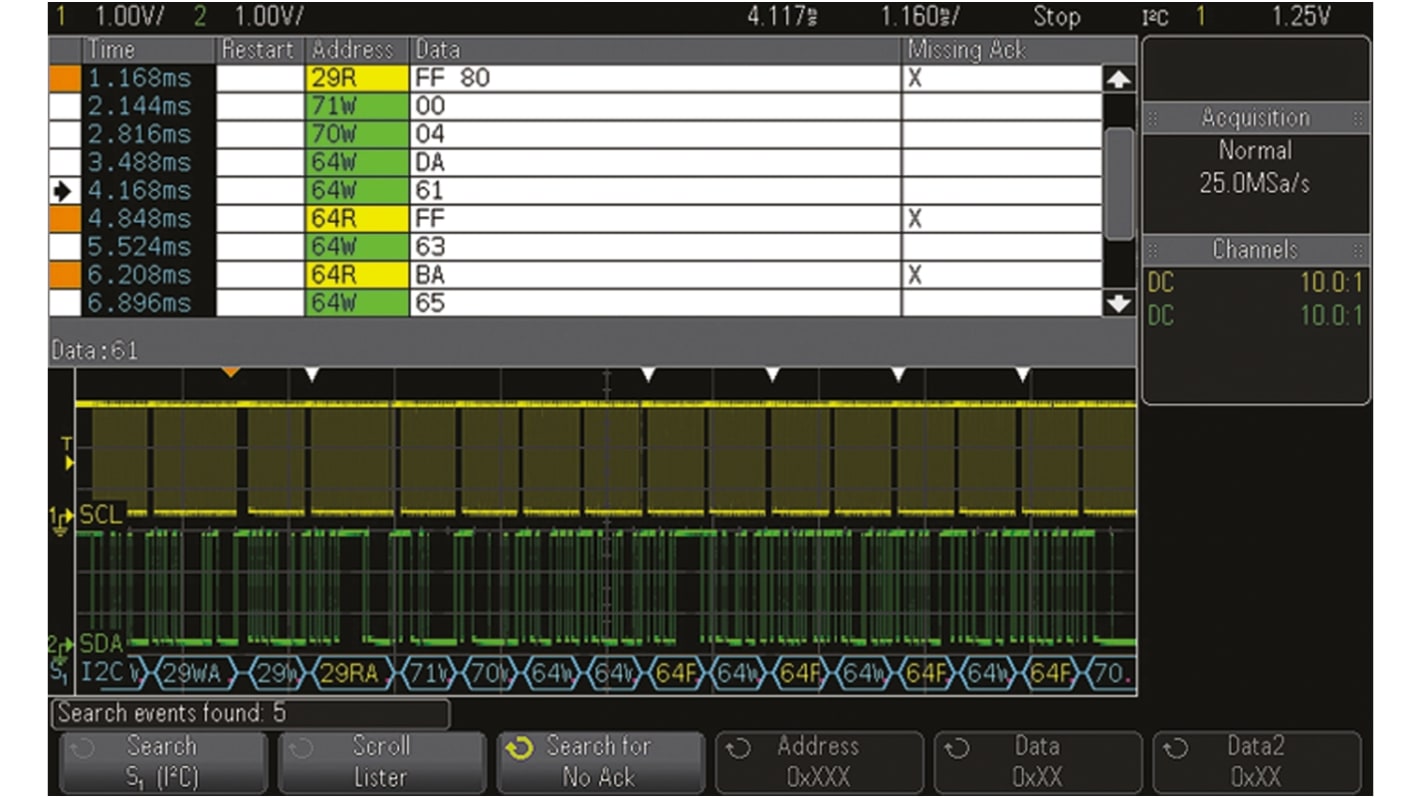Click the Restart column header
This screenshot has width=1420, height=798.
pyautogui.click(x=260, y=50)
